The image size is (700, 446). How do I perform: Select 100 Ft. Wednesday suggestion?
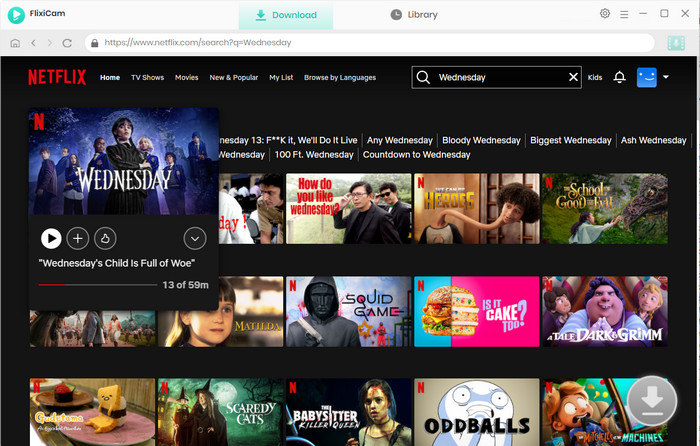(x=314, y=154)
